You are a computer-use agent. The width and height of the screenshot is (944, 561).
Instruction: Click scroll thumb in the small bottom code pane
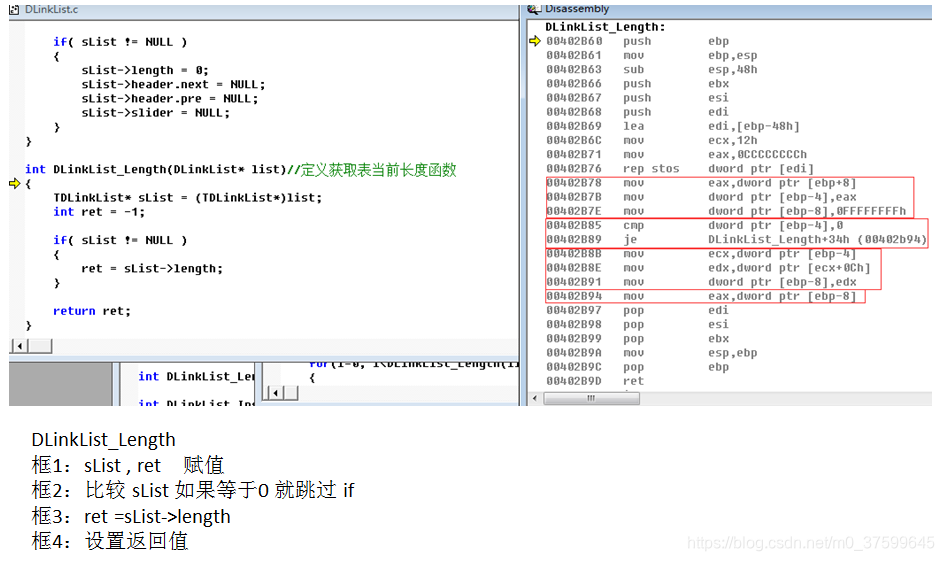[x=291, y=393]
